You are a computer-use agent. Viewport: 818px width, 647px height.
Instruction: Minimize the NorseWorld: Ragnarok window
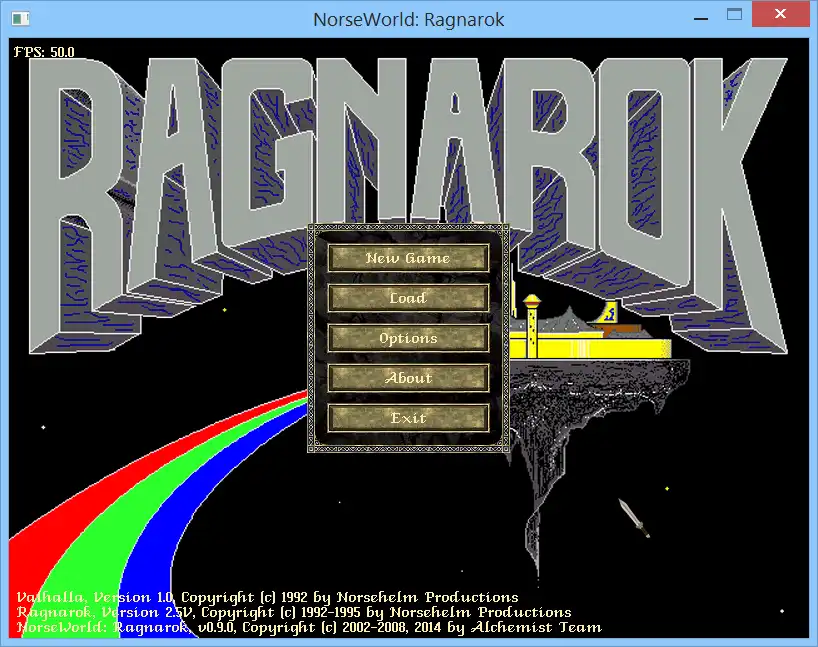701,19
